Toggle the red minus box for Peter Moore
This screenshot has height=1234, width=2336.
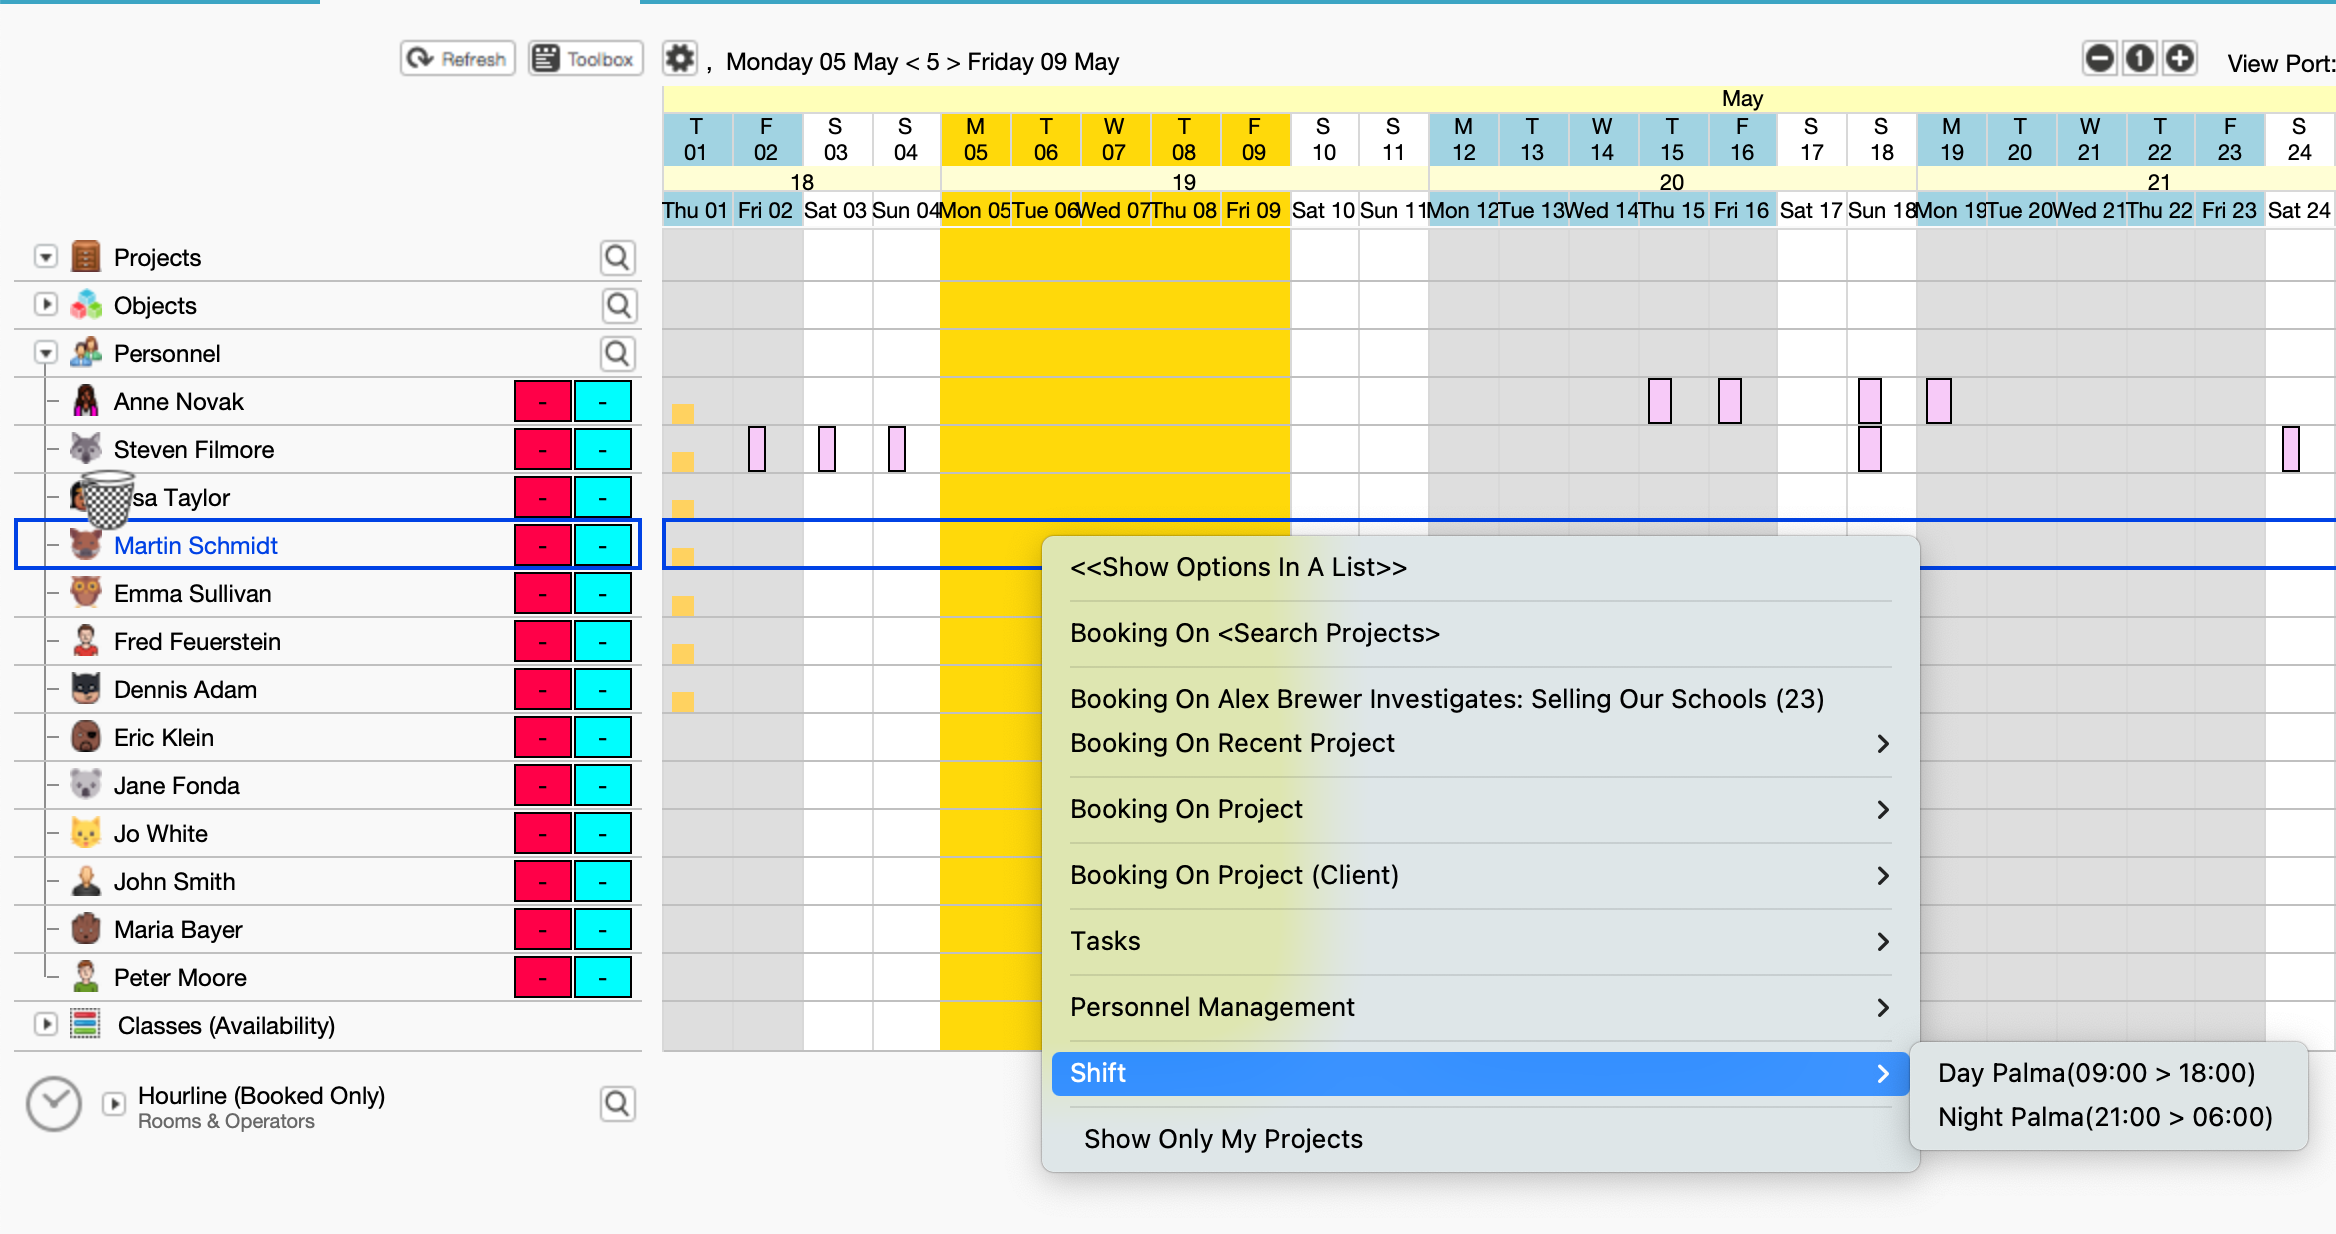point(542,978)
